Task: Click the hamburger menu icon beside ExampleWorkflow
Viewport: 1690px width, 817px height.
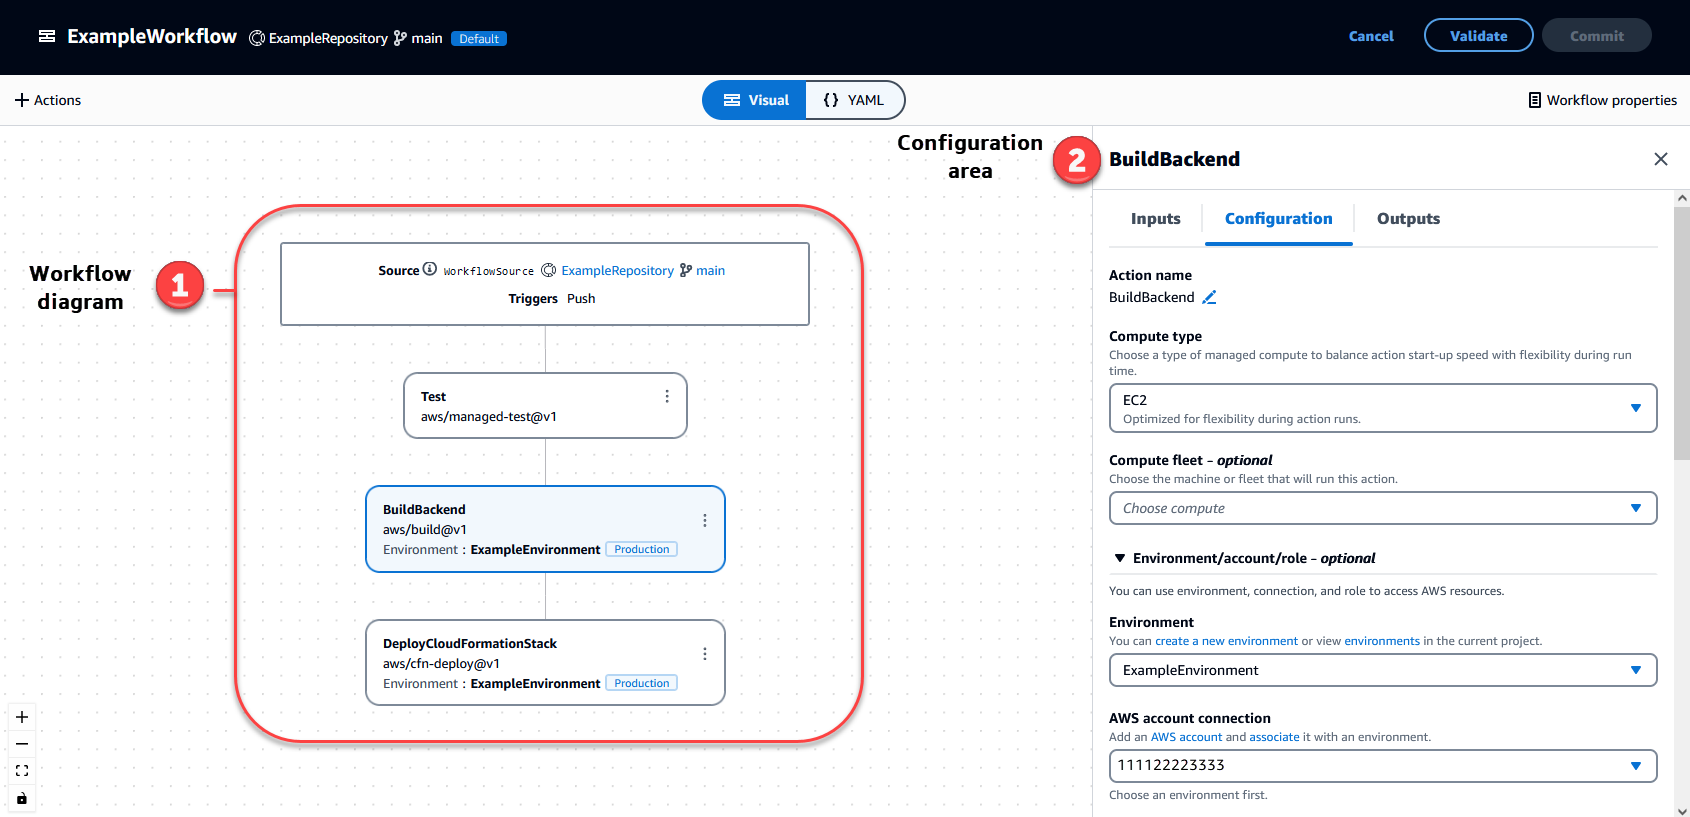Action: pos(46,36)
